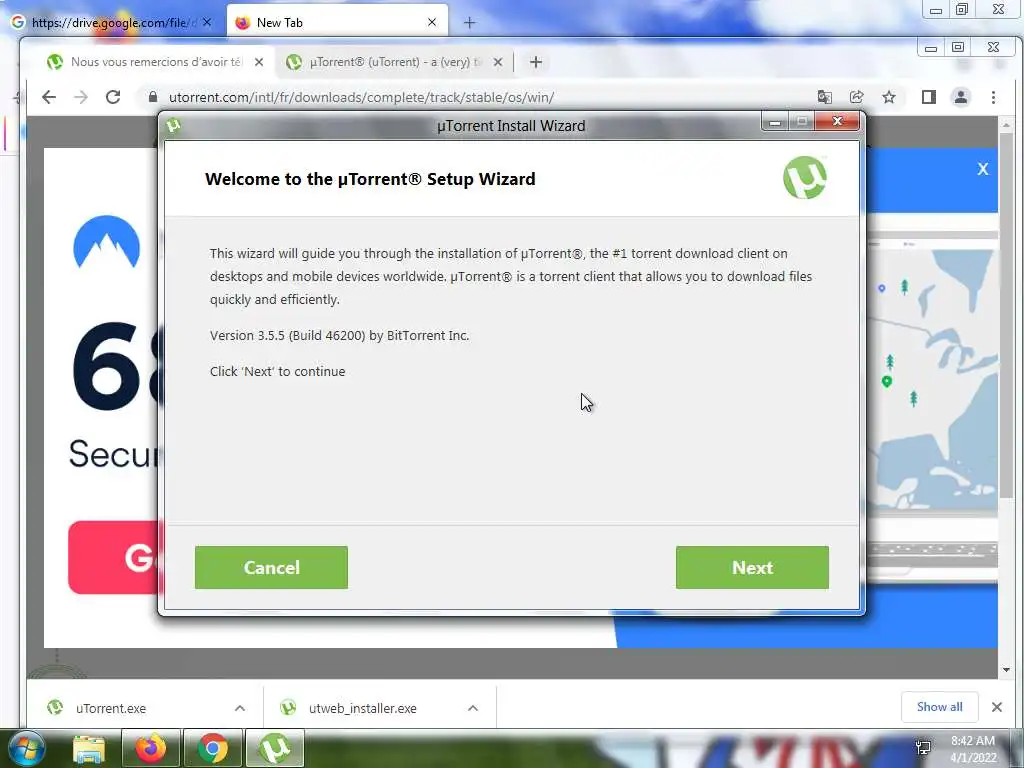The height and width of the screenshot is (768, 1024).
Task: Switch to the µTorrent® (uTorrent) tab
Action: [x=394, y=62]
